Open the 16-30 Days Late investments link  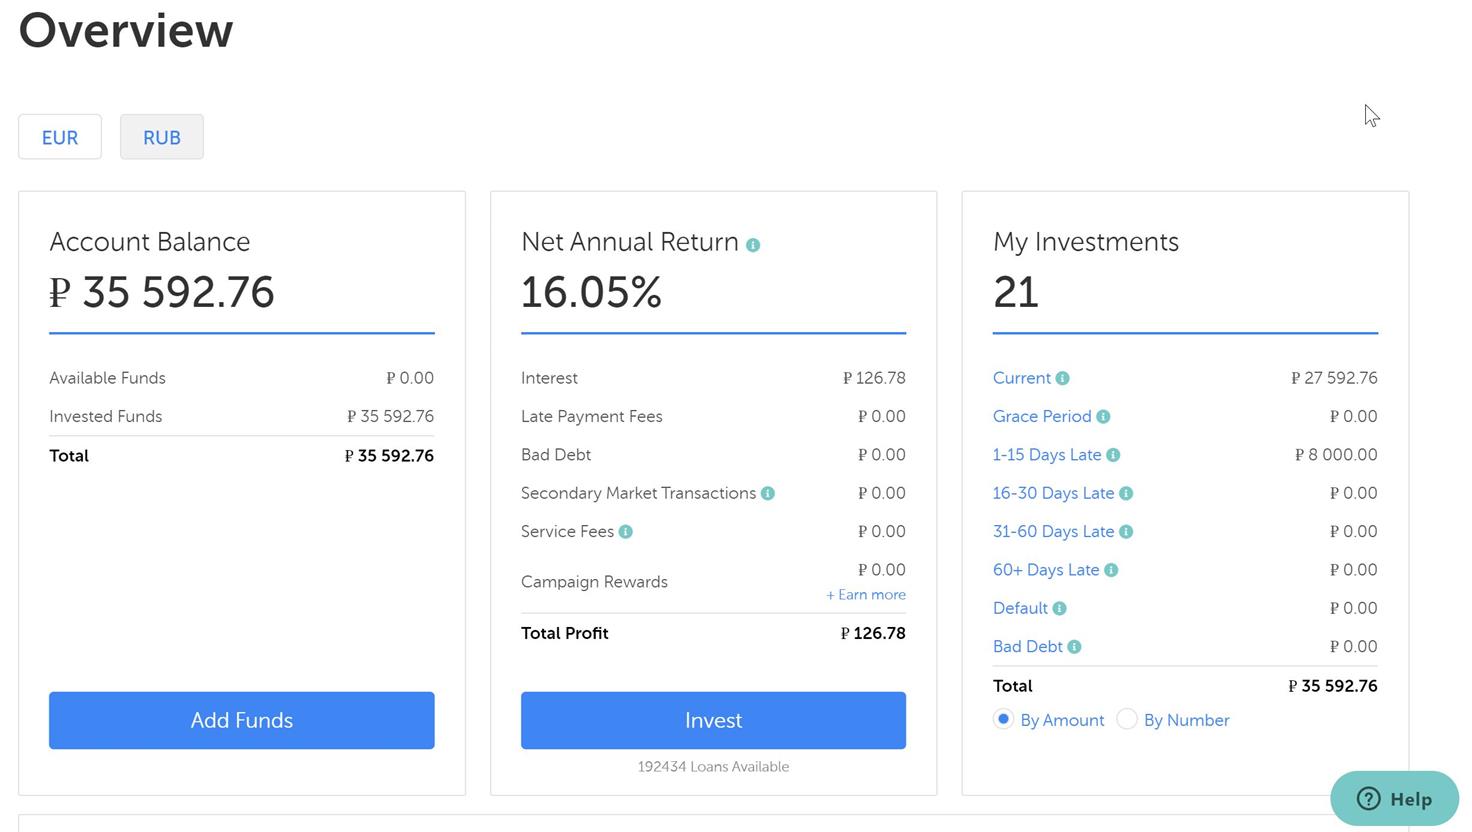[1053, 493]
